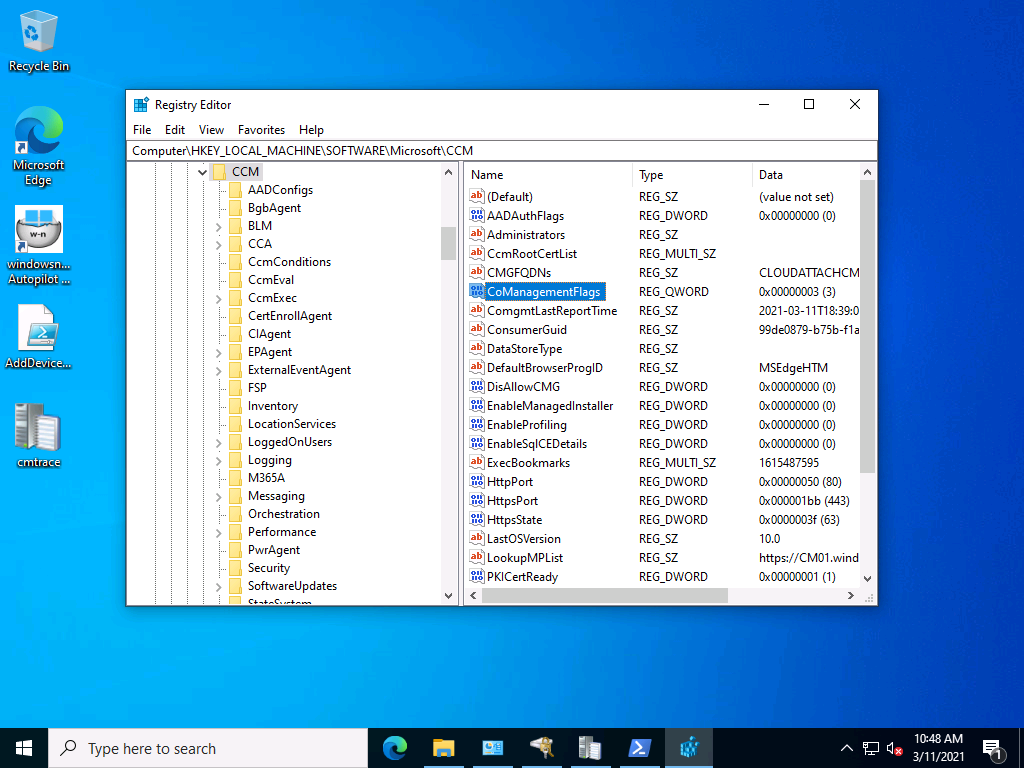Image resolution: width=1024 pixels, height=768 pixels.
Task: Select the M365A key
Action: tap(266, 478)
